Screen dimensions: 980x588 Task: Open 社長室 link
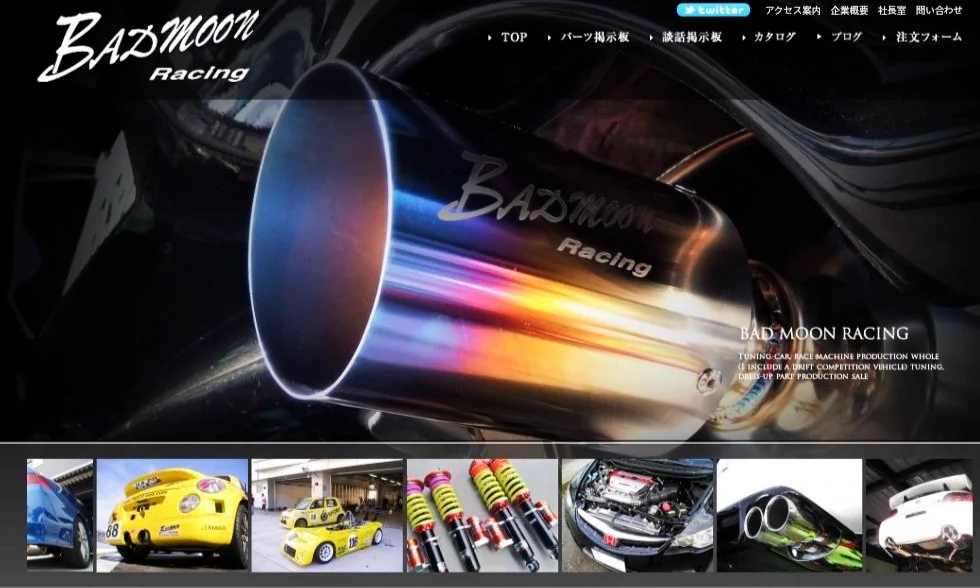[x=892, y=11]
